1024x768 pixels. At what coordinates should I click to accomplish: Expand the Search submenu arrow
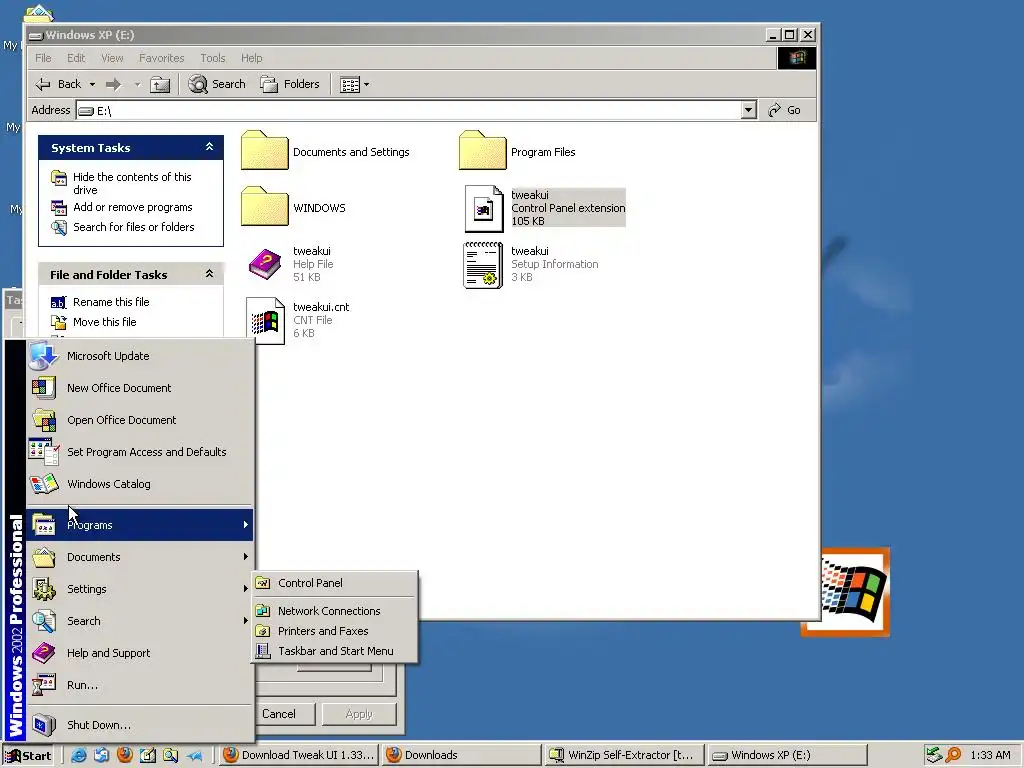click(246, 620)
